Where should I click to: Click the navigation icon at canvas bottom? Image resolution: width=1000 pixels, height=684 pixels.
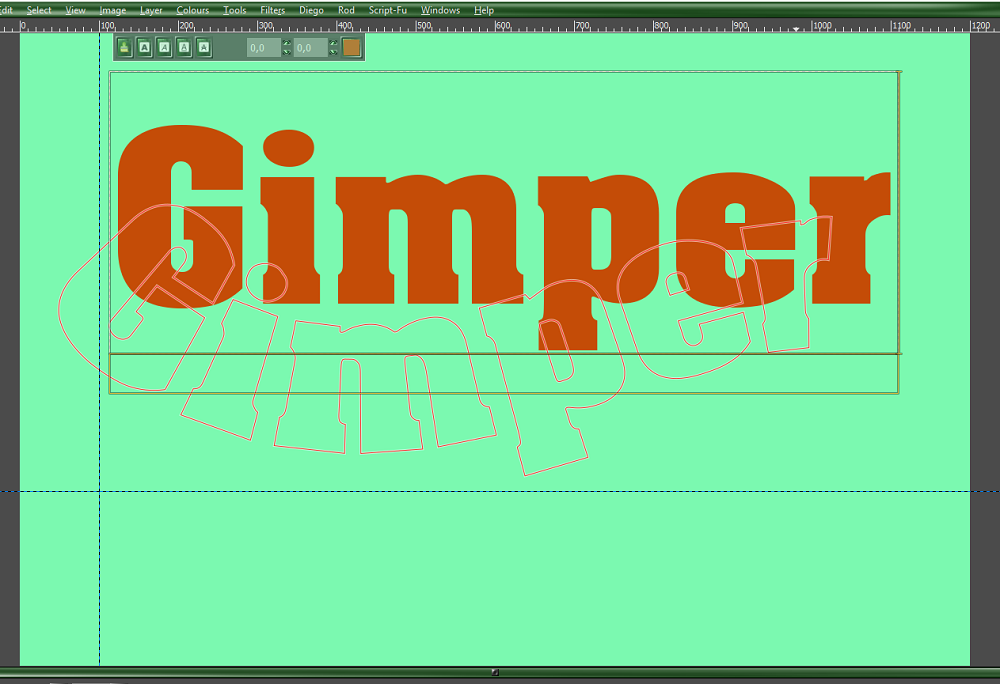point(495,672)
